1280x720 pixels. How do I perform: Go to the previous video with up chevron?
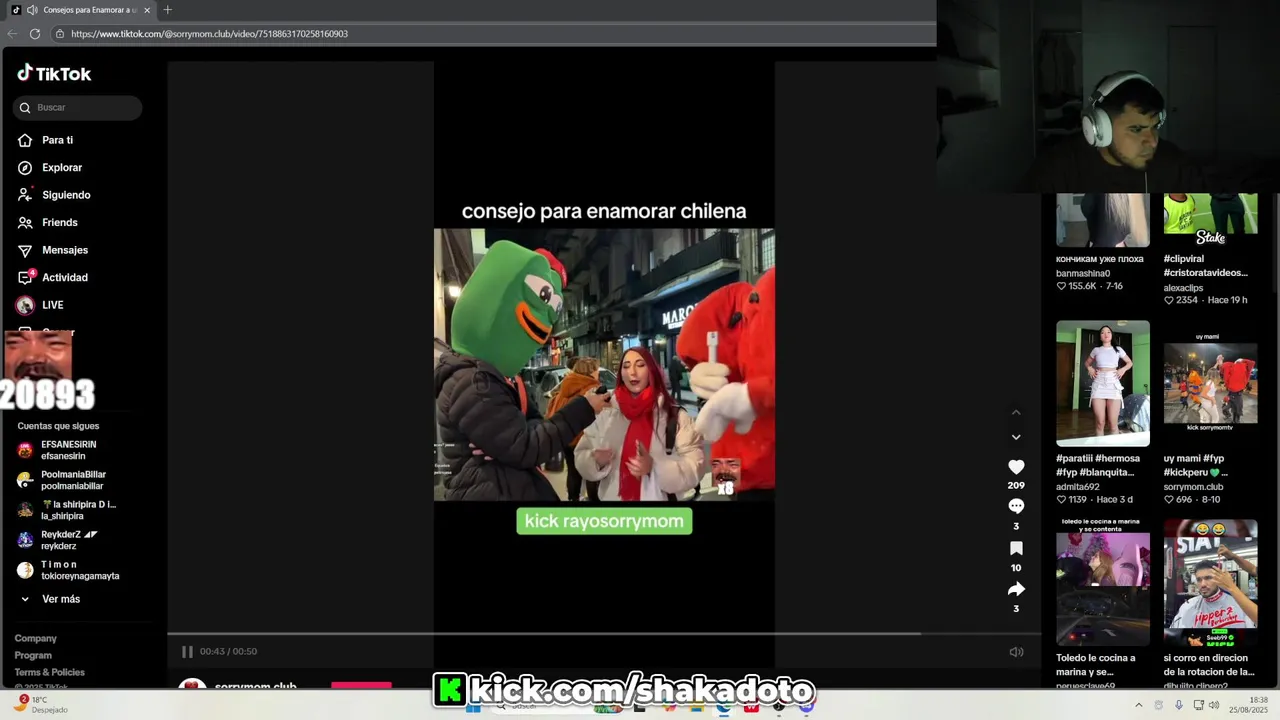pos(1016,412)
